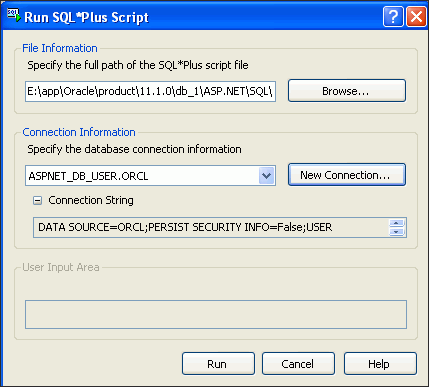This screenshot has width=429, height=387.
Task: Click the question mark help title button
Action: pyautogui.click(x=393, y=16)
